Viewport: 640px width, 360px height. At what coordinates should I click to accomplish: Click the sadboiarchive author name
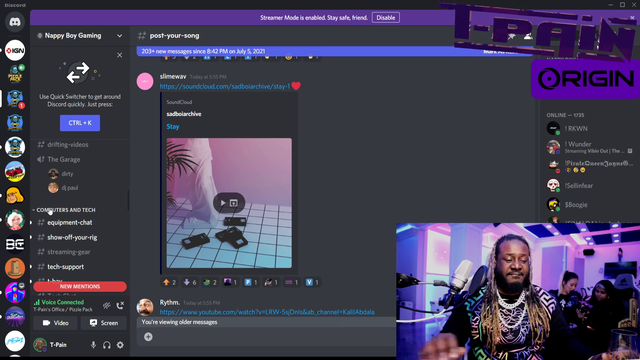tap(184, 114)
